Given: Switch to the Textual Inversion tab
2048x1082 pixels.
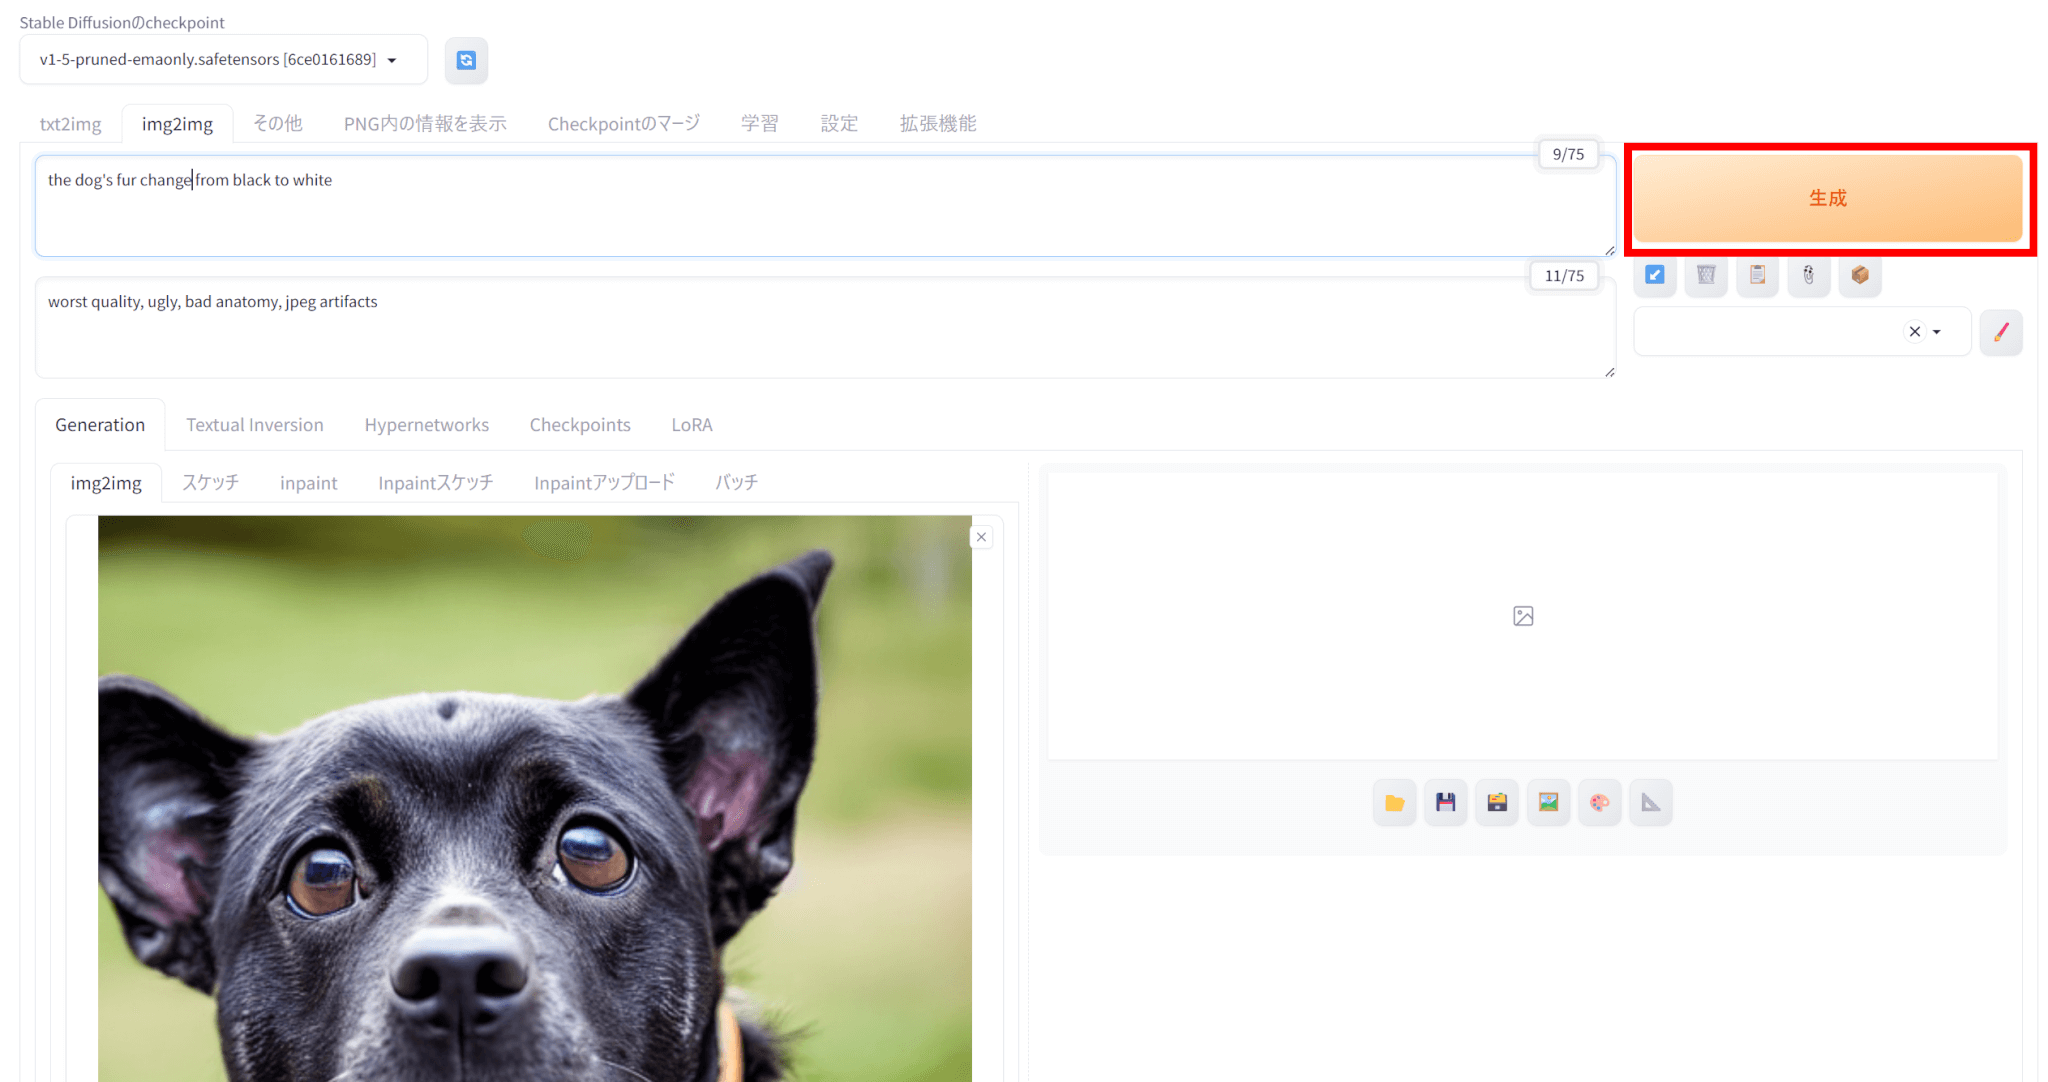Looking at the screenshot, I should pos(255,425).
